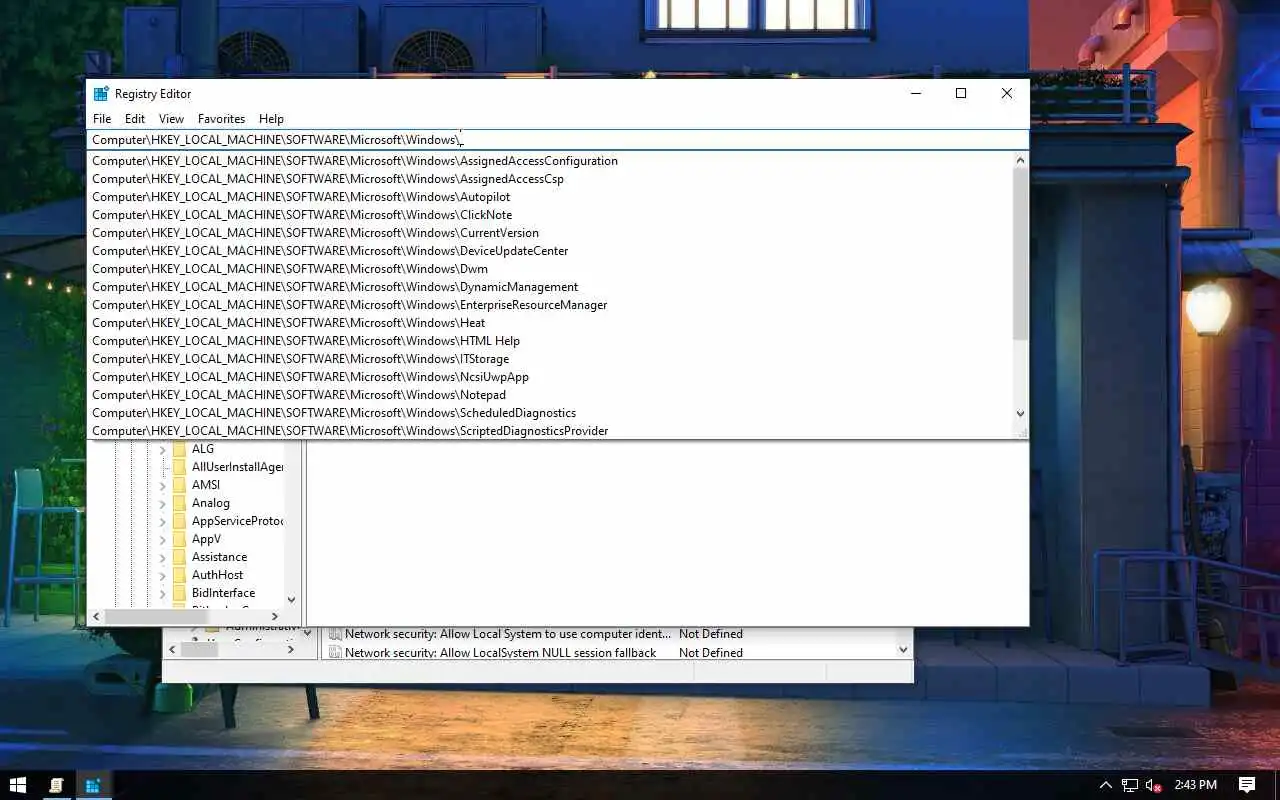The height and width of the screenshot is (800, 1280).
Task: Click suggestion list scroll down arrow
Action: point(1020,413)
